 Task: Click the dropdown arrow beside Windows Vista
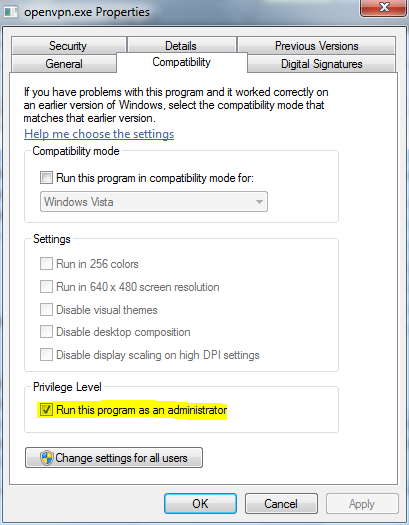(x=259, y=202)
